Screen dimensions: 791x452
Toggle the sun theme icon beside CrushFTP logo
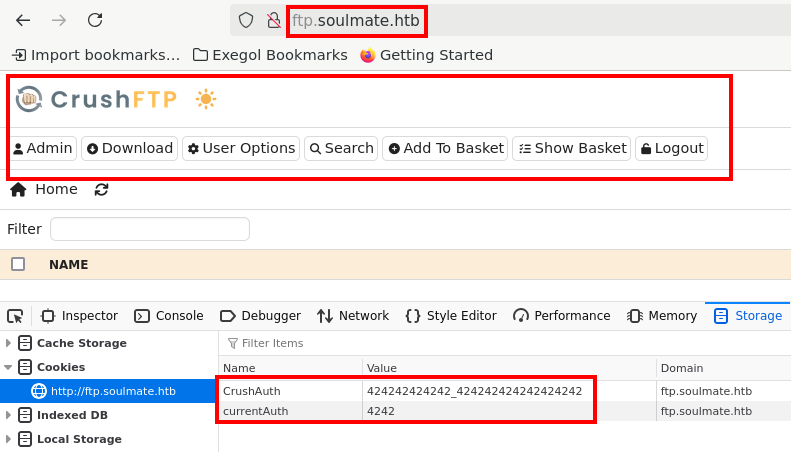coord(206,99)
